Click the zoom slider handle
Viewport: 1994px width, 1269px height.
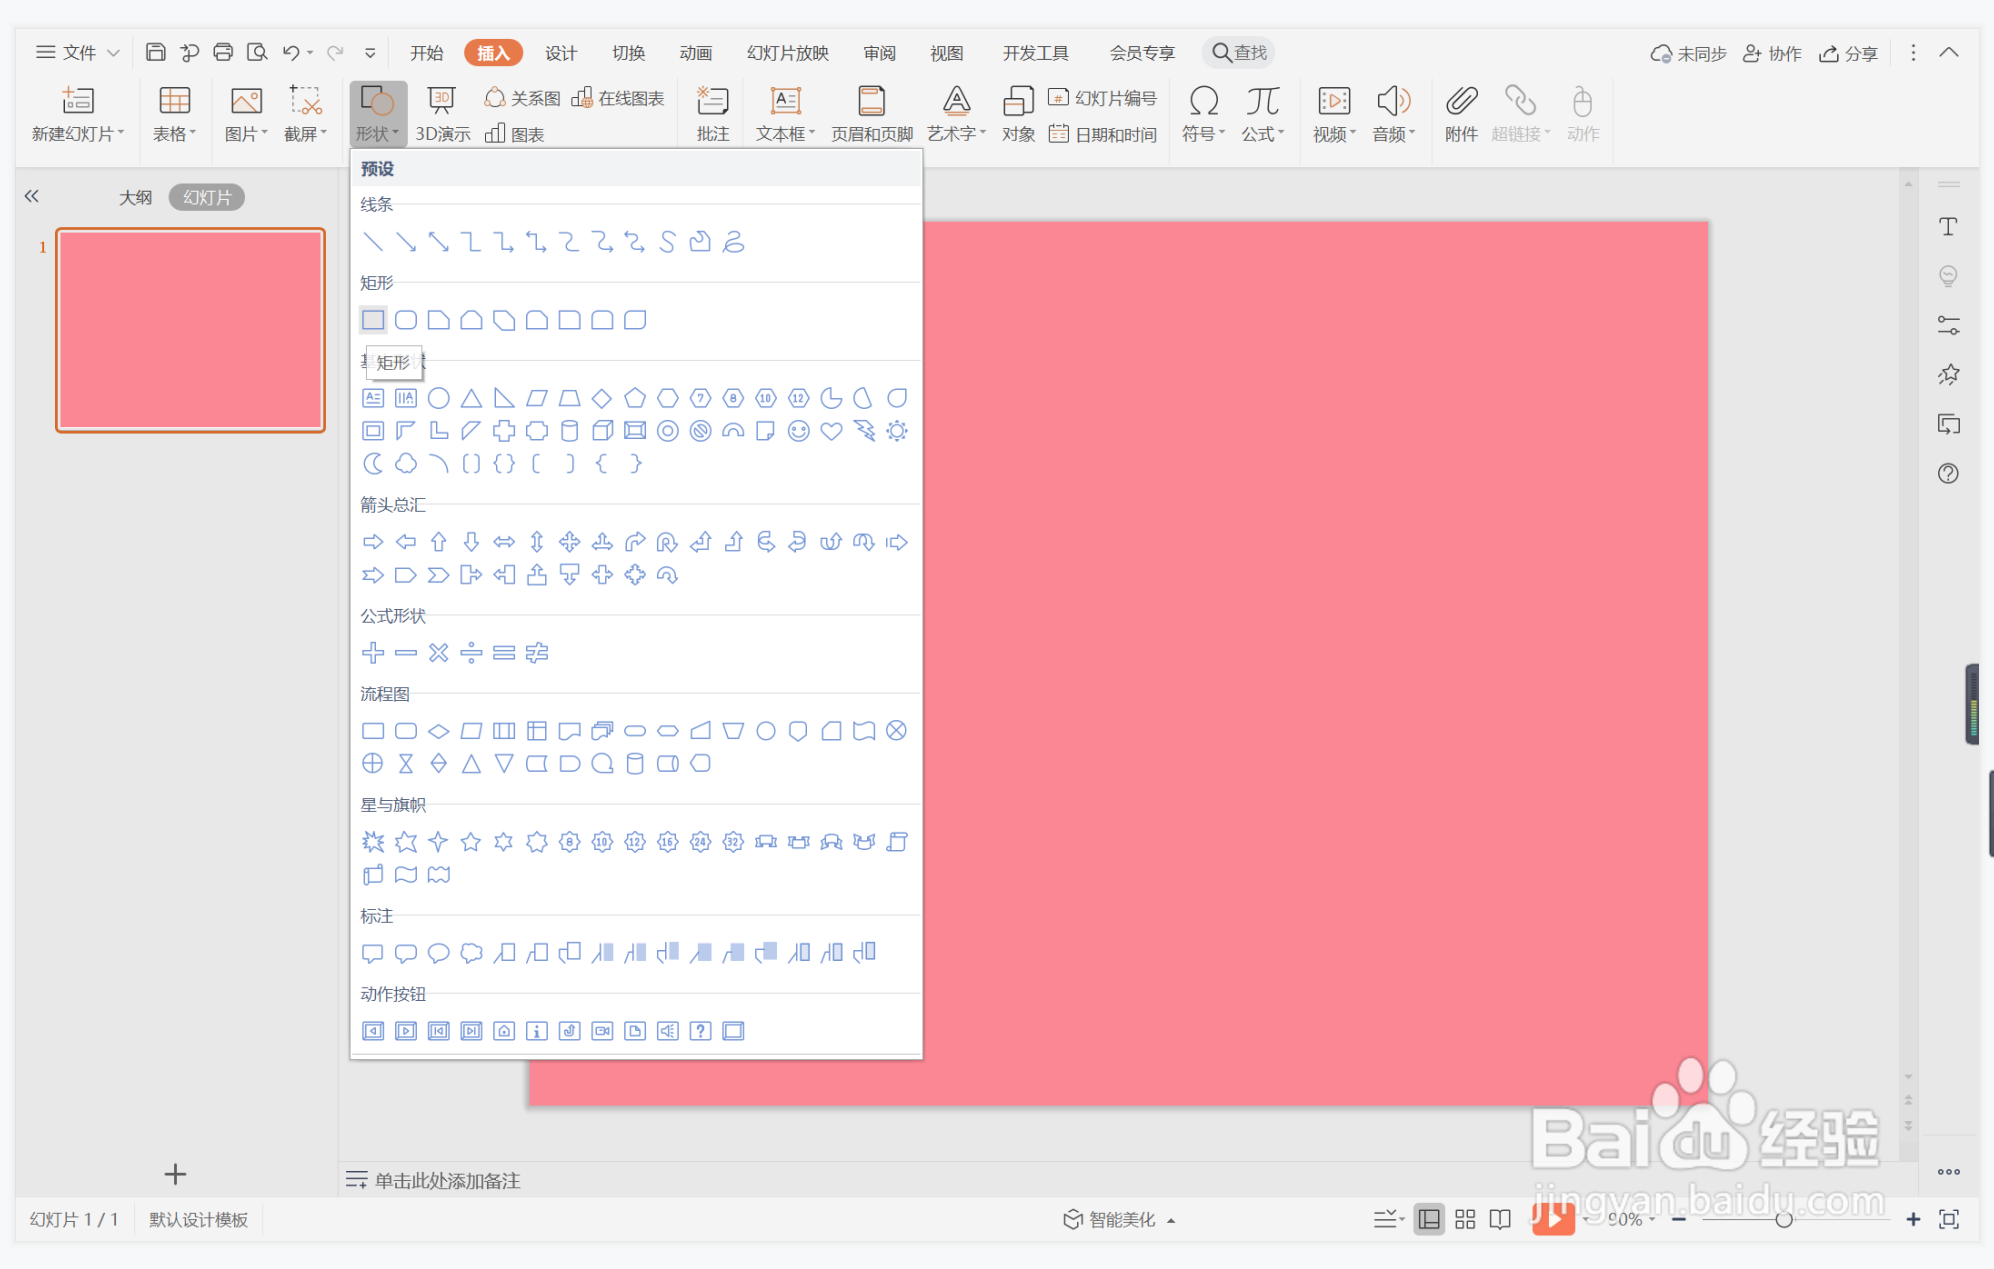[x=1783, y=1219]
